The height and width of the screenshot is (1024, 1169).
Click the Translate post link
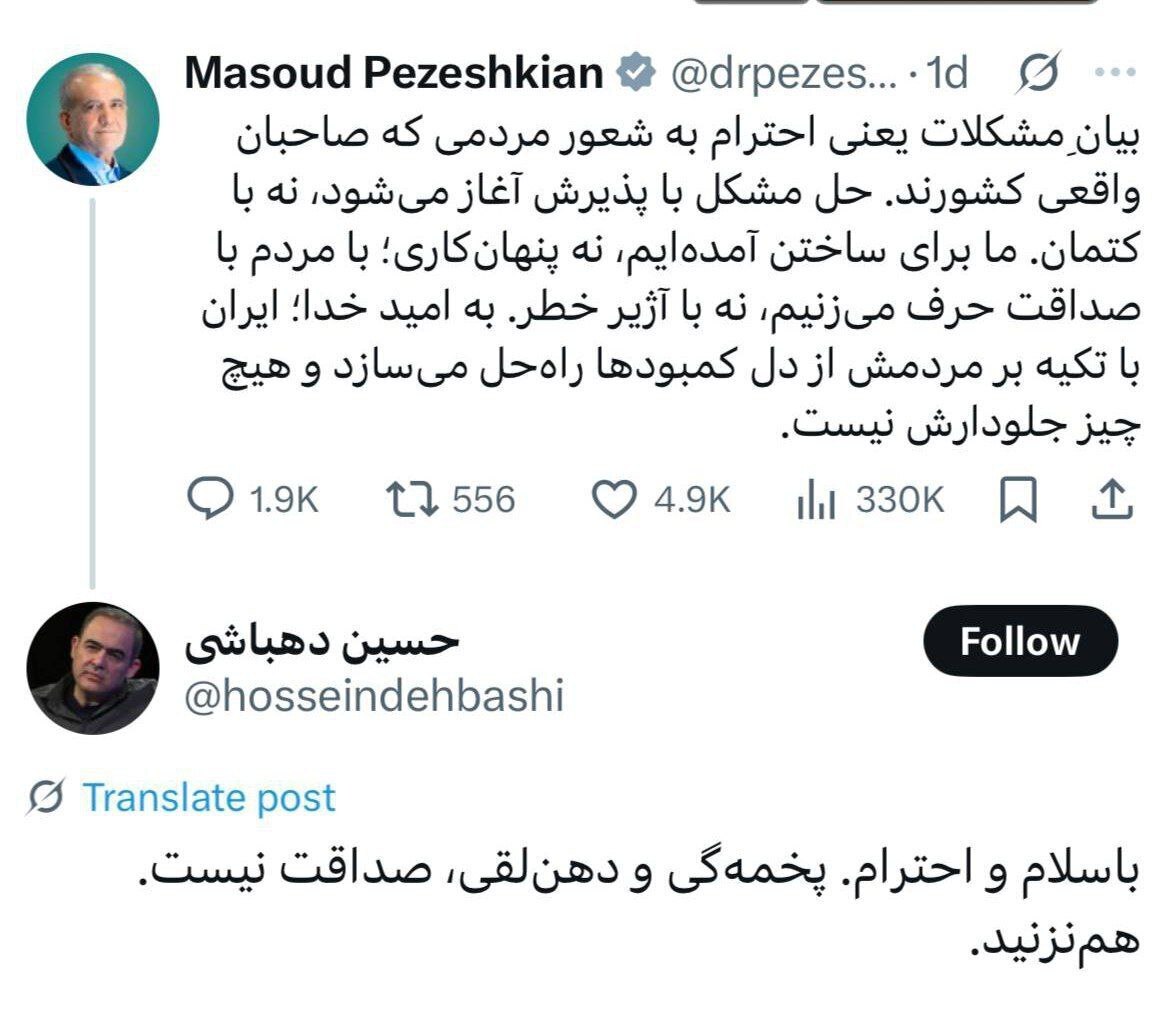tap(208, 797)
